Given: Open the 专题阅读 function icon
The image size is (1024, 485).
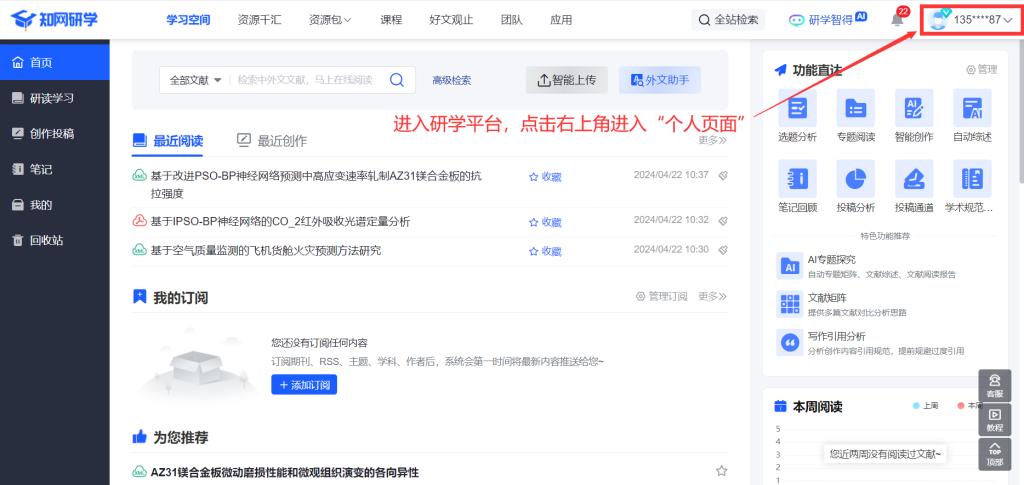Looking at the screenshot, I should coord(855,108).
